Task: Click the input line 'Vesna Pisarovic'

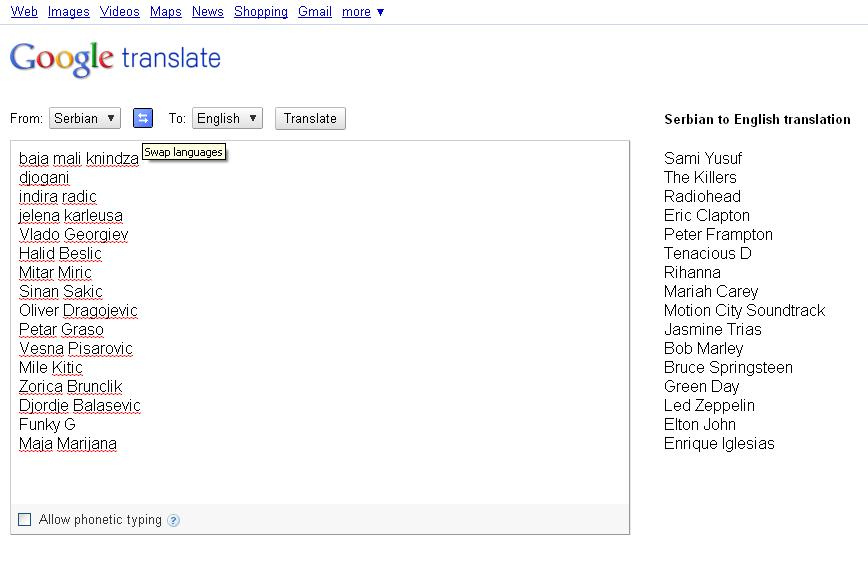Action: tap(76, 349)
